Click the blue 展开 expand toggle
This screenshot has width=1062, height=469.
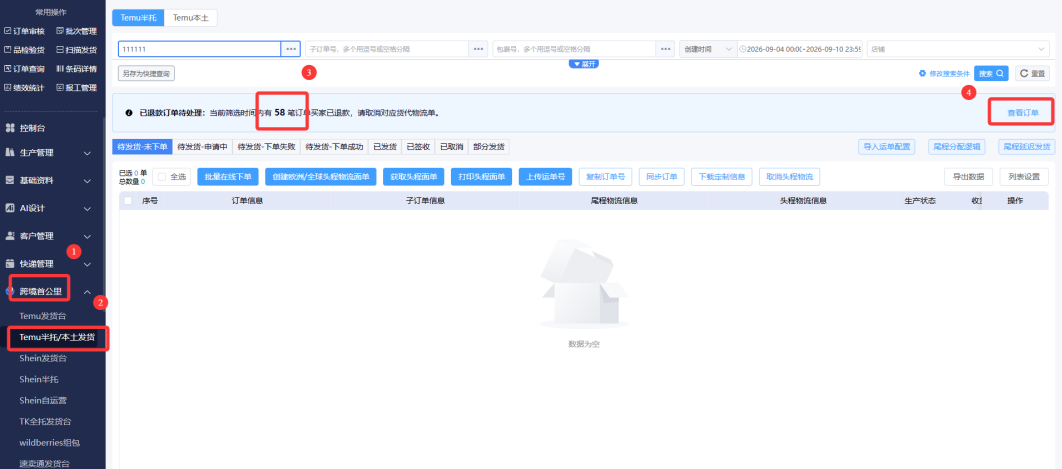click(584, 64)
